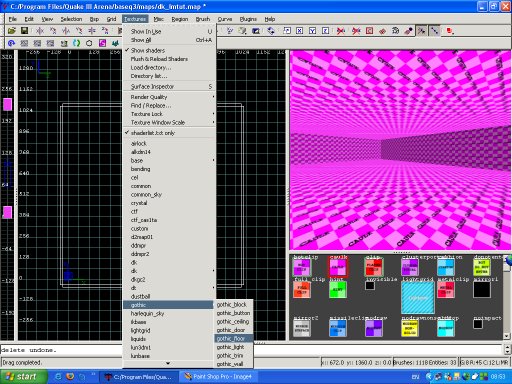Click the blue swirl patch toolbar icon

click(11, 43)
